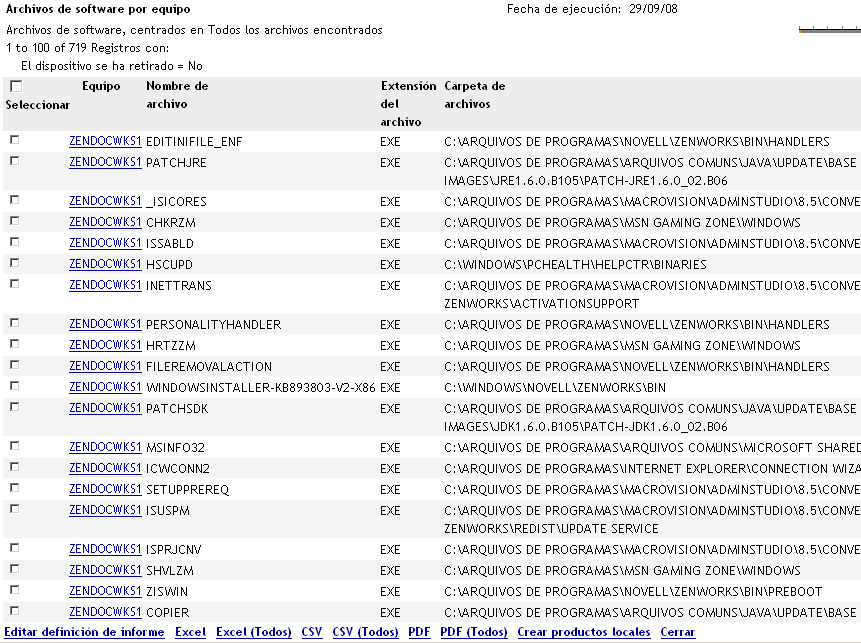The image size is (861, 643).
Task: Check the PERSONALITYHANDLER row checkbox
Action: 15,323
